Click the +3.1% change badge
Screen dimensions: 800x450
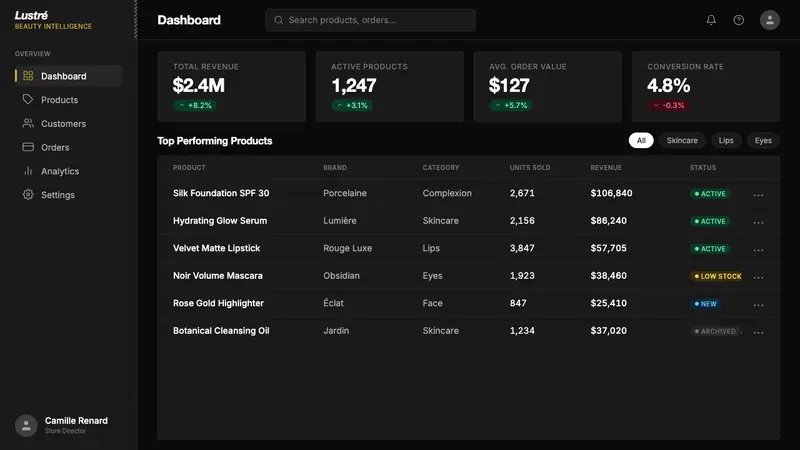pyautogui.click(x=352, y=105)
